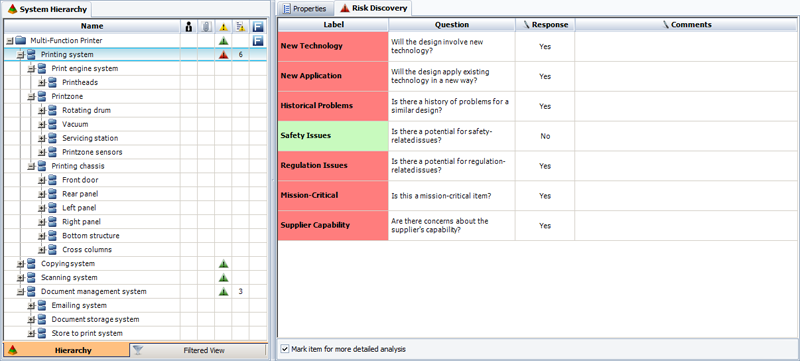Select the Store to print system item
Viewport: 800px width, 361px height.
87,333
